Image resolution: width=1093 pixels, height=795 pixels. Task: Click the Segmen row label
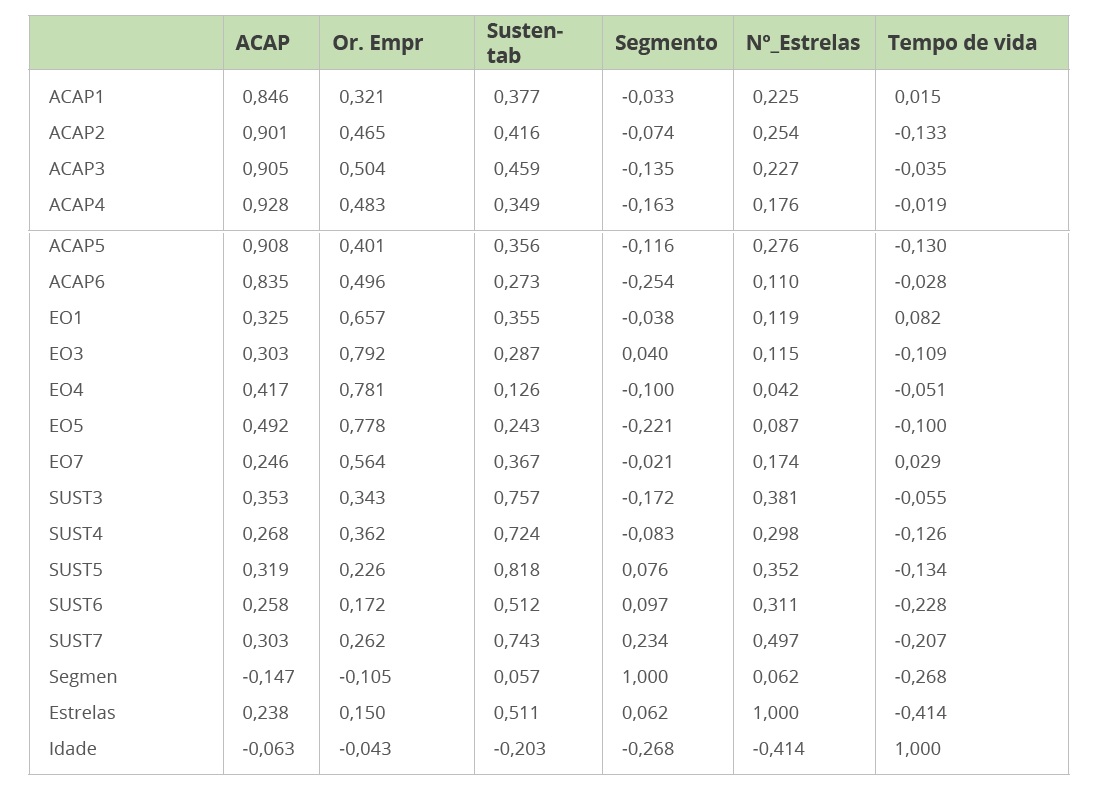(82, 677)
